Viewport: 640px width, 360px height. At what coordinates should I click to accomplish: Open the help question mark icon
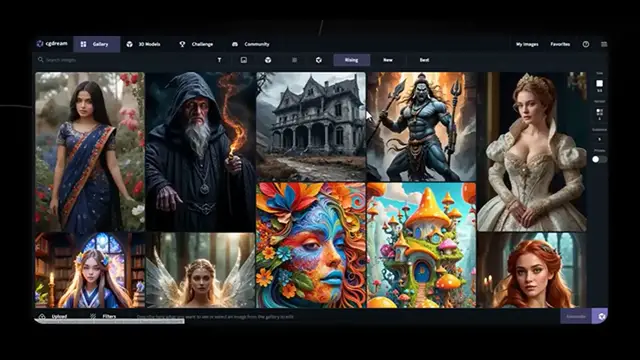click(586, 44)
